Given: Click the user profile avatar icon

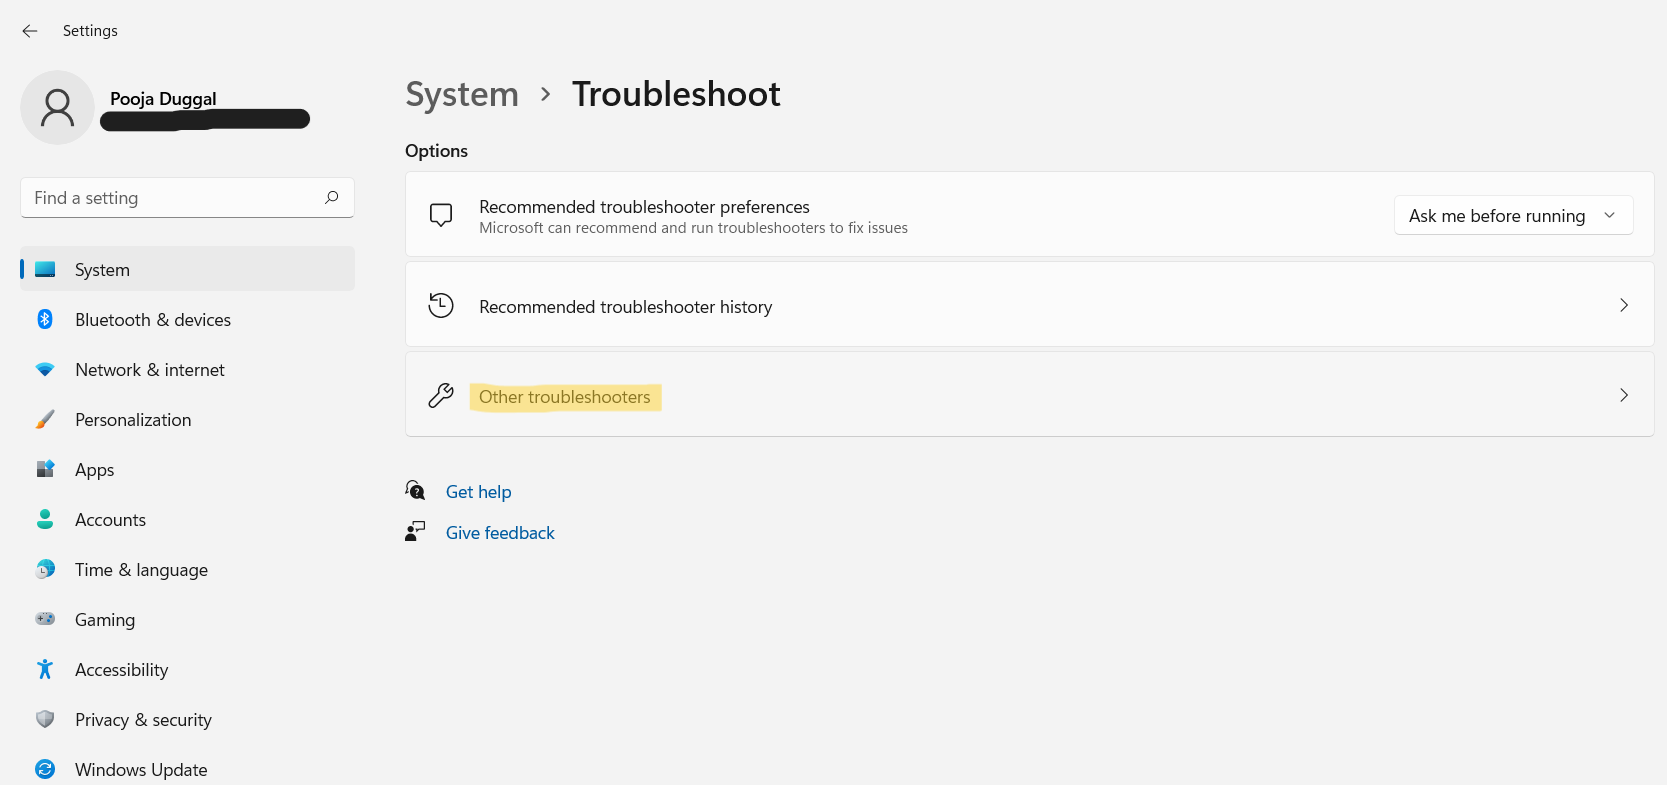Looking at the screenshot, I should tap(57, 108).
